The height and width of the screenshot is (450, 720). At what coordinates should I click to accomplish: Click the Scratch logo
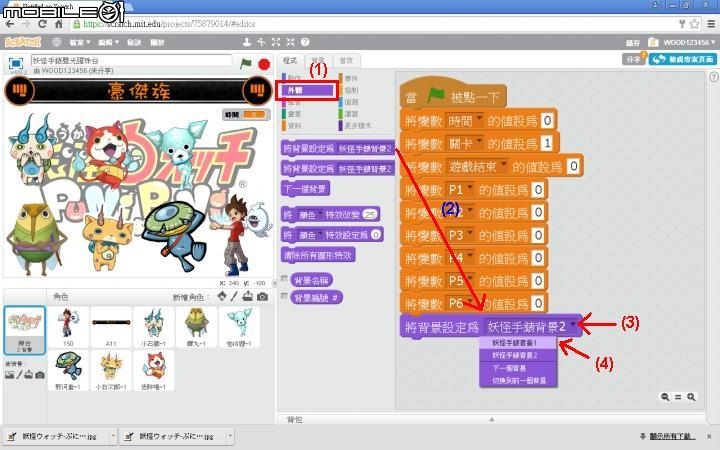click(23, 42)
